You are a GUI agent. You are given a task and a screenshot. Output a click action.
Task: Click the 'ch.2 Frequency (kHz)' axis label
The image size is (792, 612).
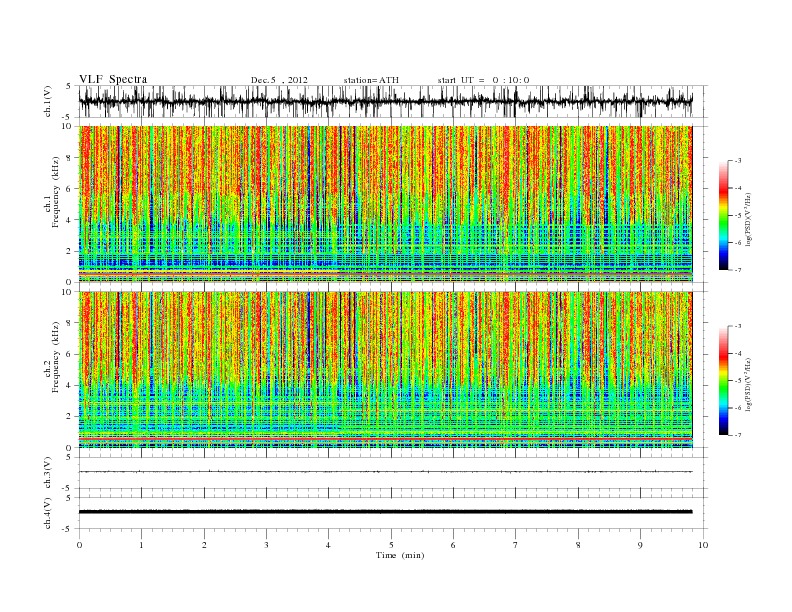(53, 357)
